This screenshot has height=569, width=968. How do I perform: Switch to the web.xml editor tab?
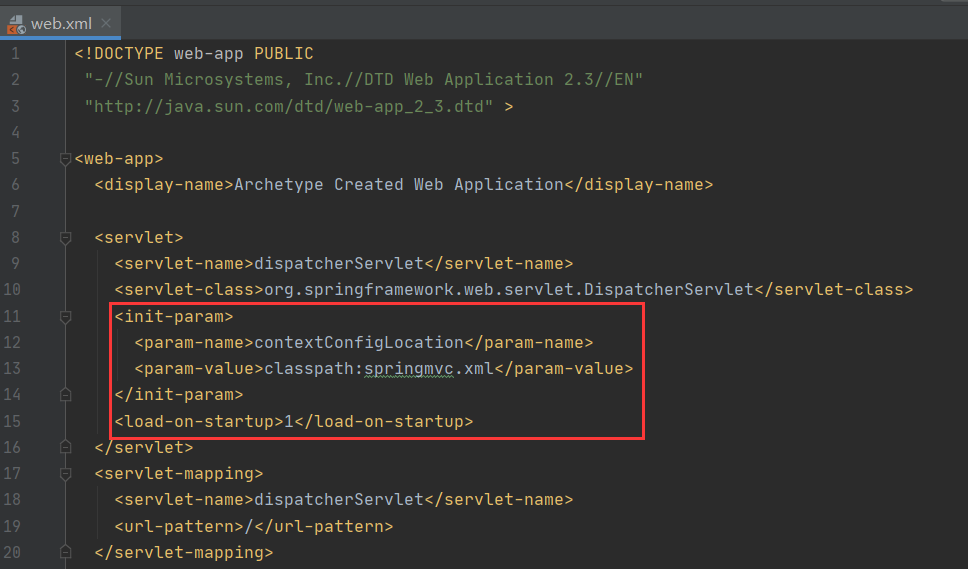tap(60, 23)
